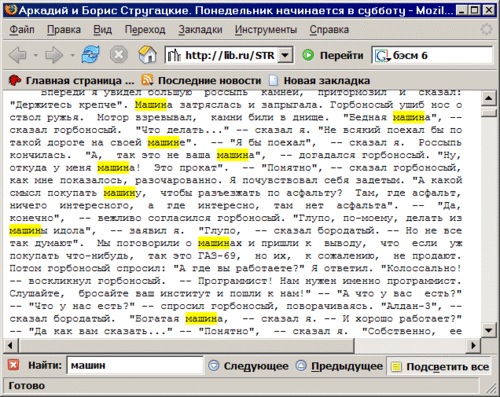Click highlighted word Машина in first line

[154, 105]
